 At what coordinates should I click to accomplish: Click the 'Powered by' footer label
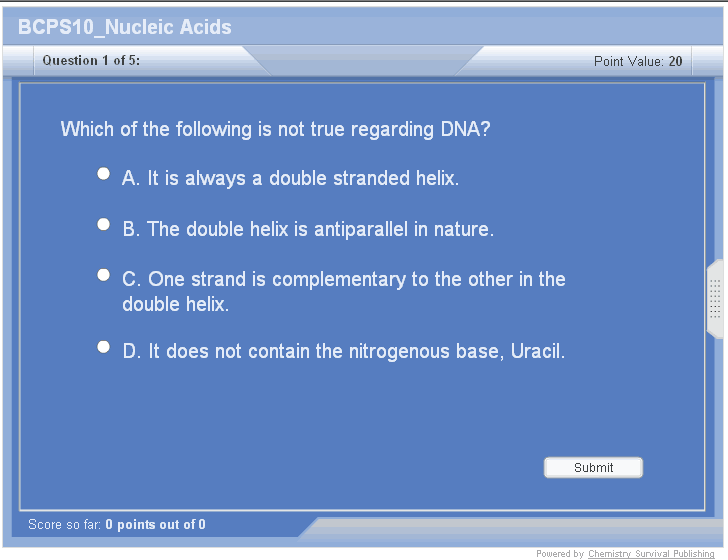pos(560,554)
